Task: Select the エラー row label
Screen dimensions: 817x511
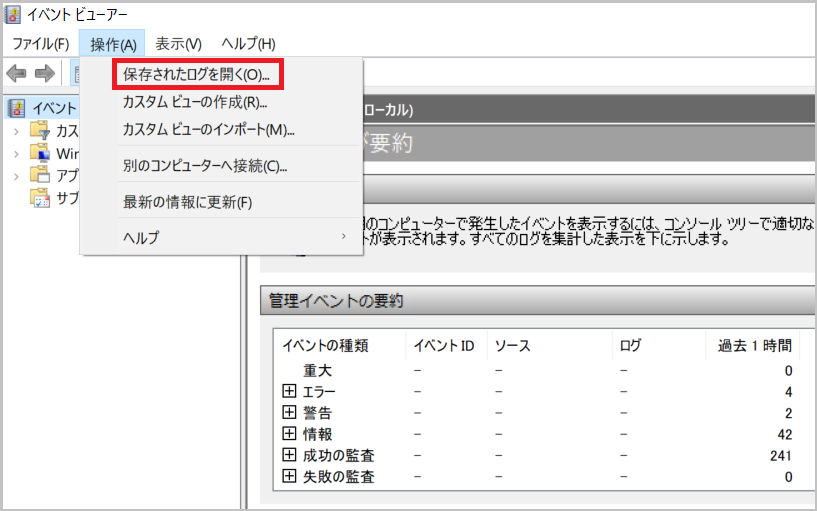Action: 319,392
